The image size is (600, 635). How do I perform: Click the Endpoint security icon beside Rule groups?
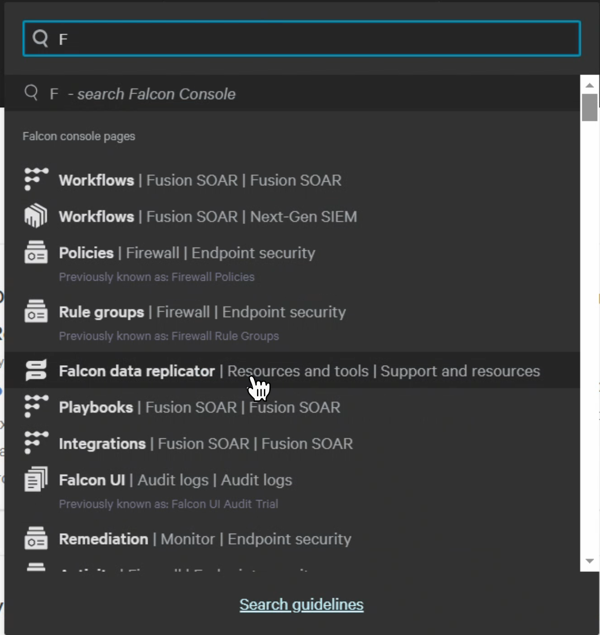pyautogui.click(x=36, y=311)
